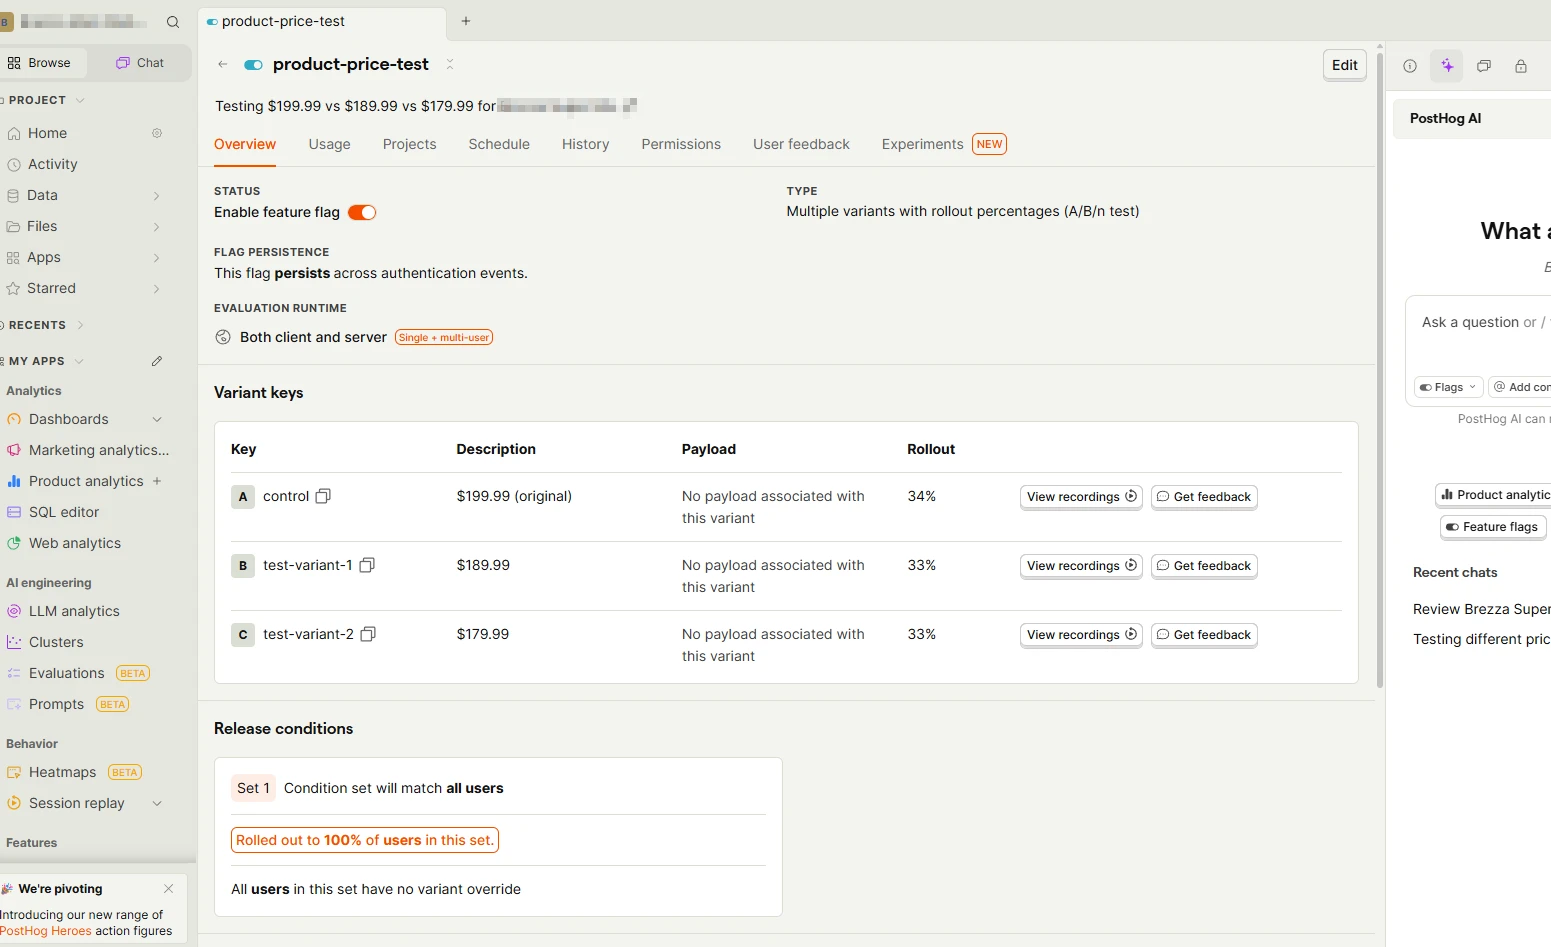Open SQL editor from the sidebar
The image size is (1551, 947).
64,511
